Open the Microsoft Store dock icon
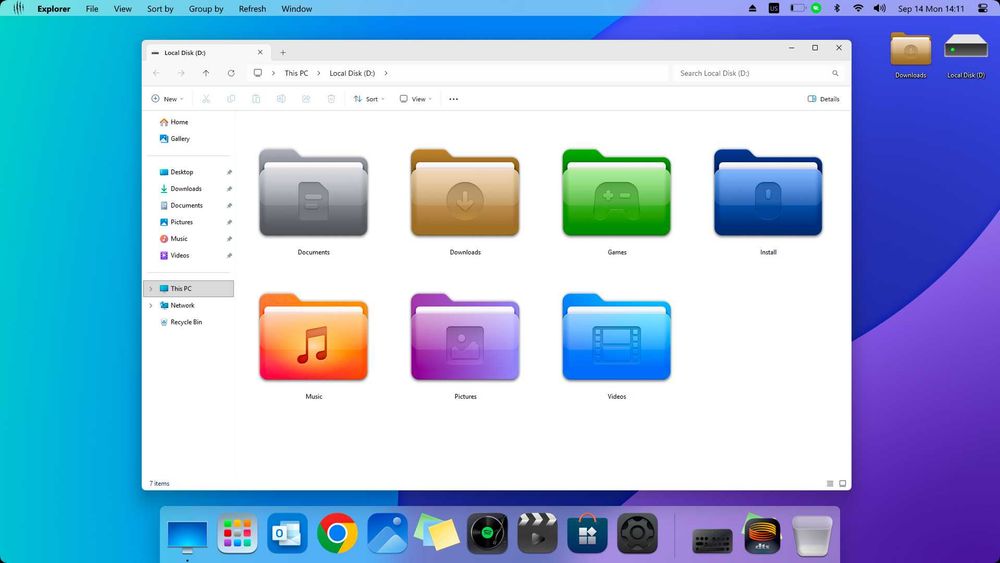 pos(587,533)
